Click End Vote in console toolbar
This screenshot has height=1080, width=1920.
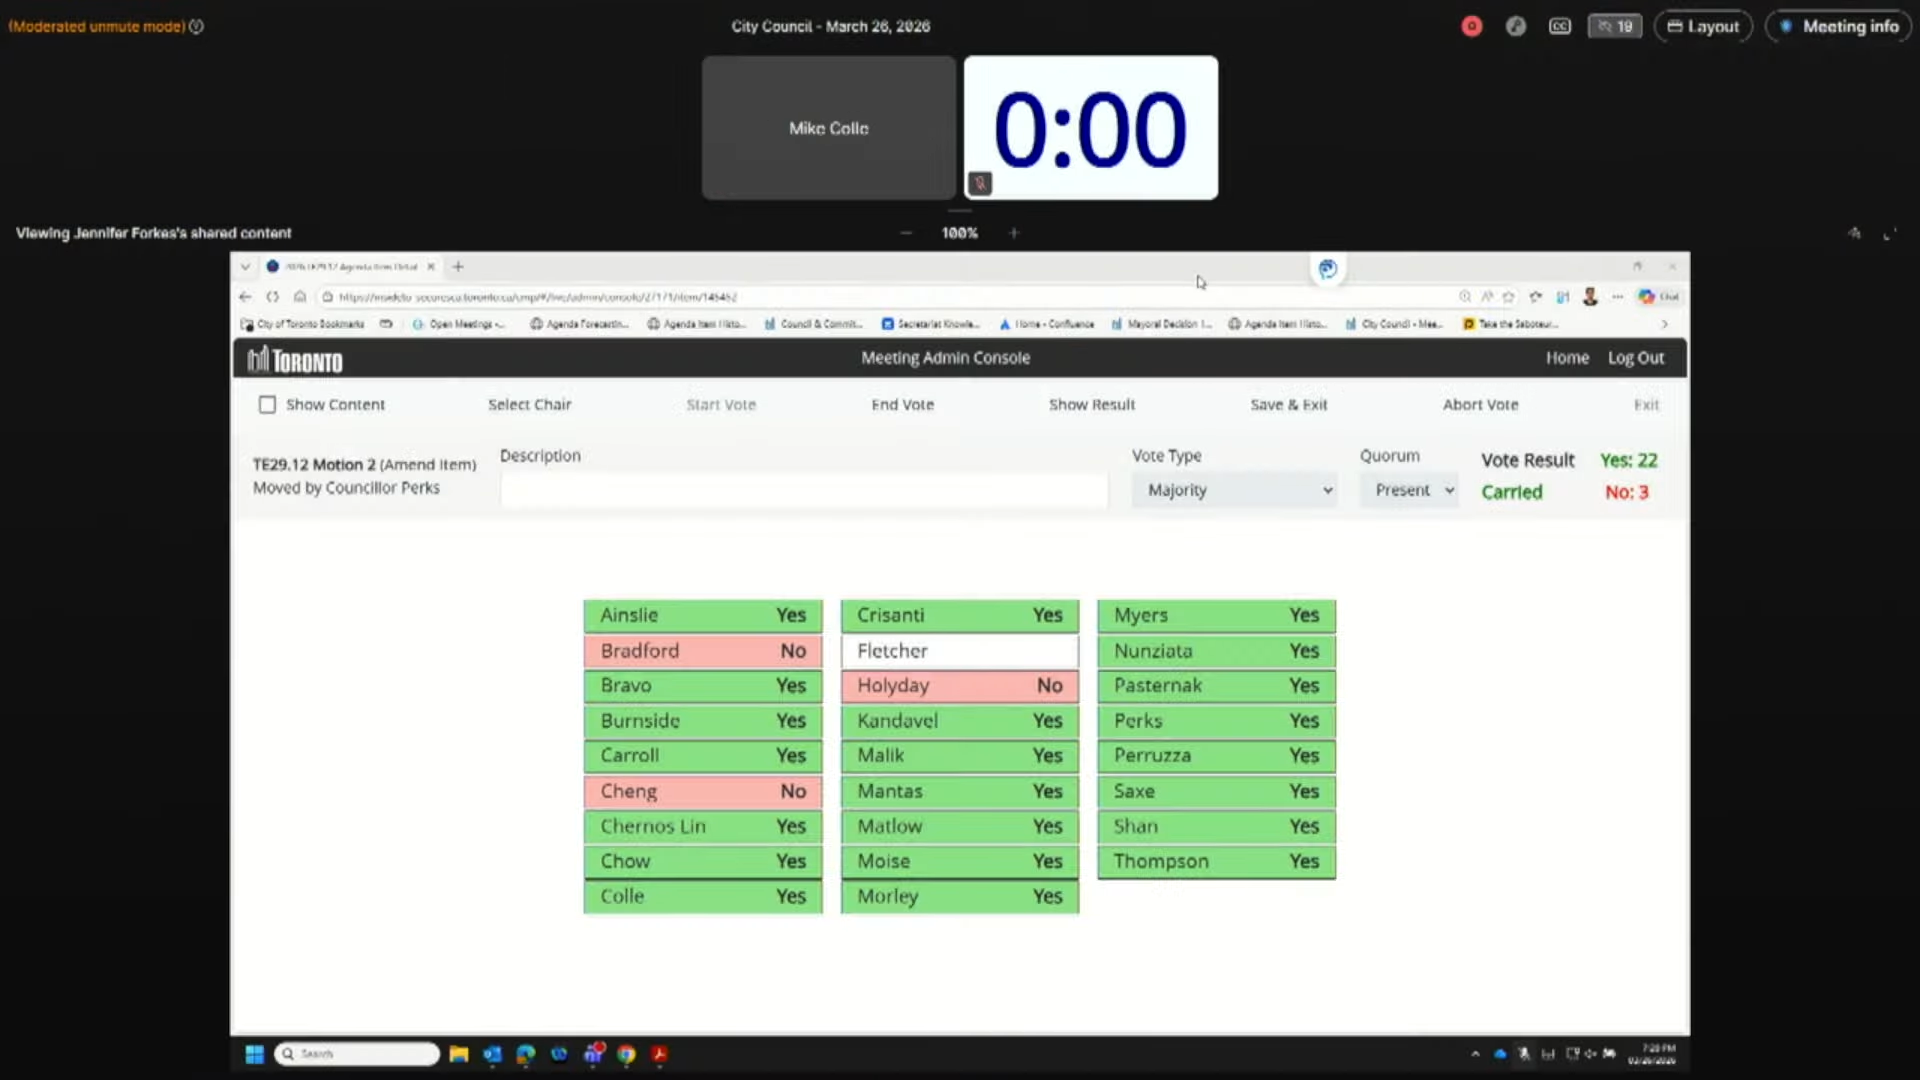pyautogui.click(x=902, y=405)
